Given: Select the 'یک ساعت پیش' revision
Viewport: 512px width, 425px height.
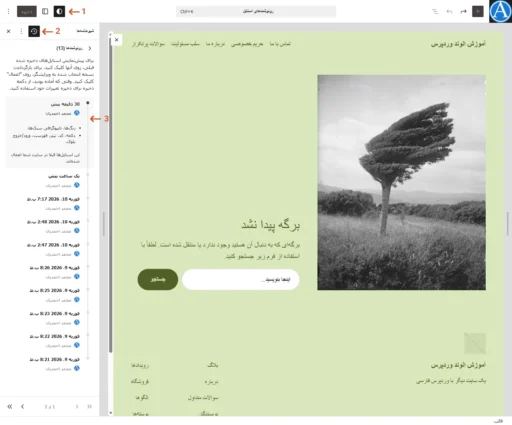Looking at the screenshot, I should coord(49,180).
